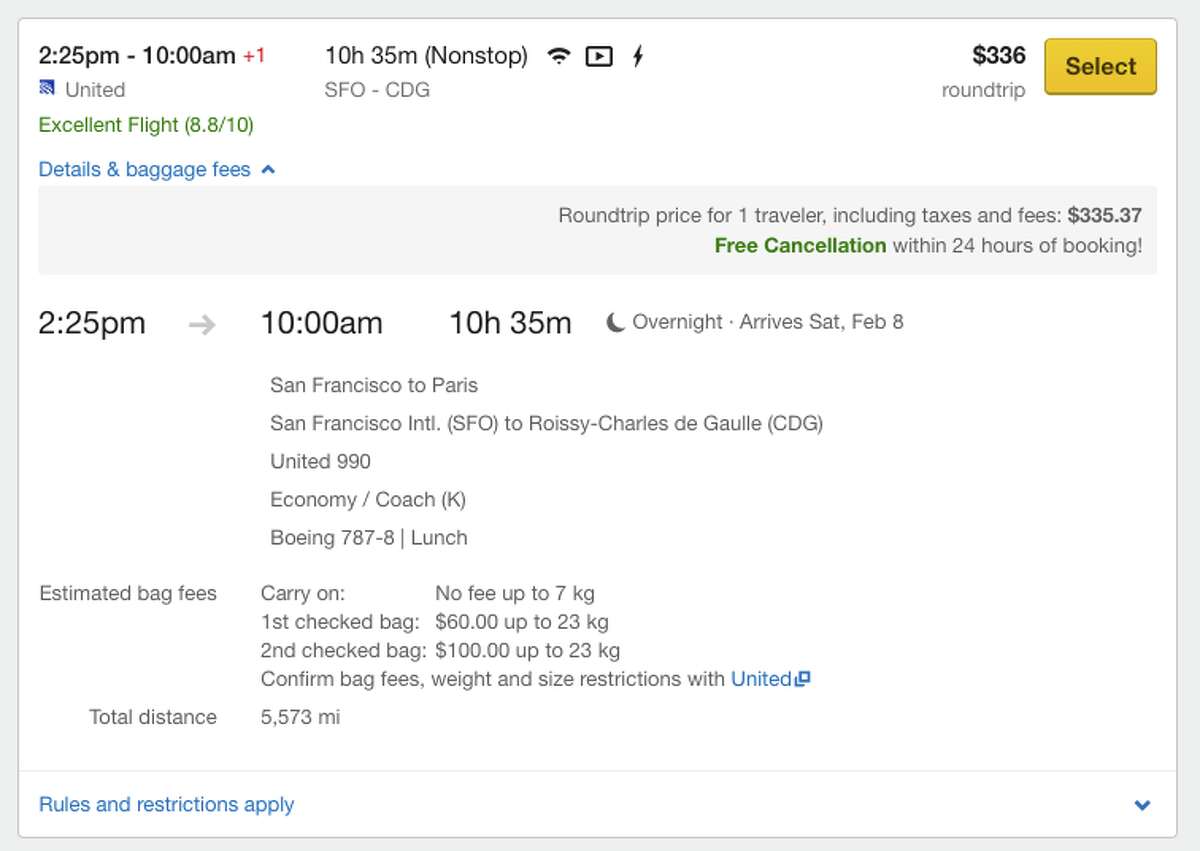Click the Free Cancellation text

pyautogui.click(x=800, y=245)
